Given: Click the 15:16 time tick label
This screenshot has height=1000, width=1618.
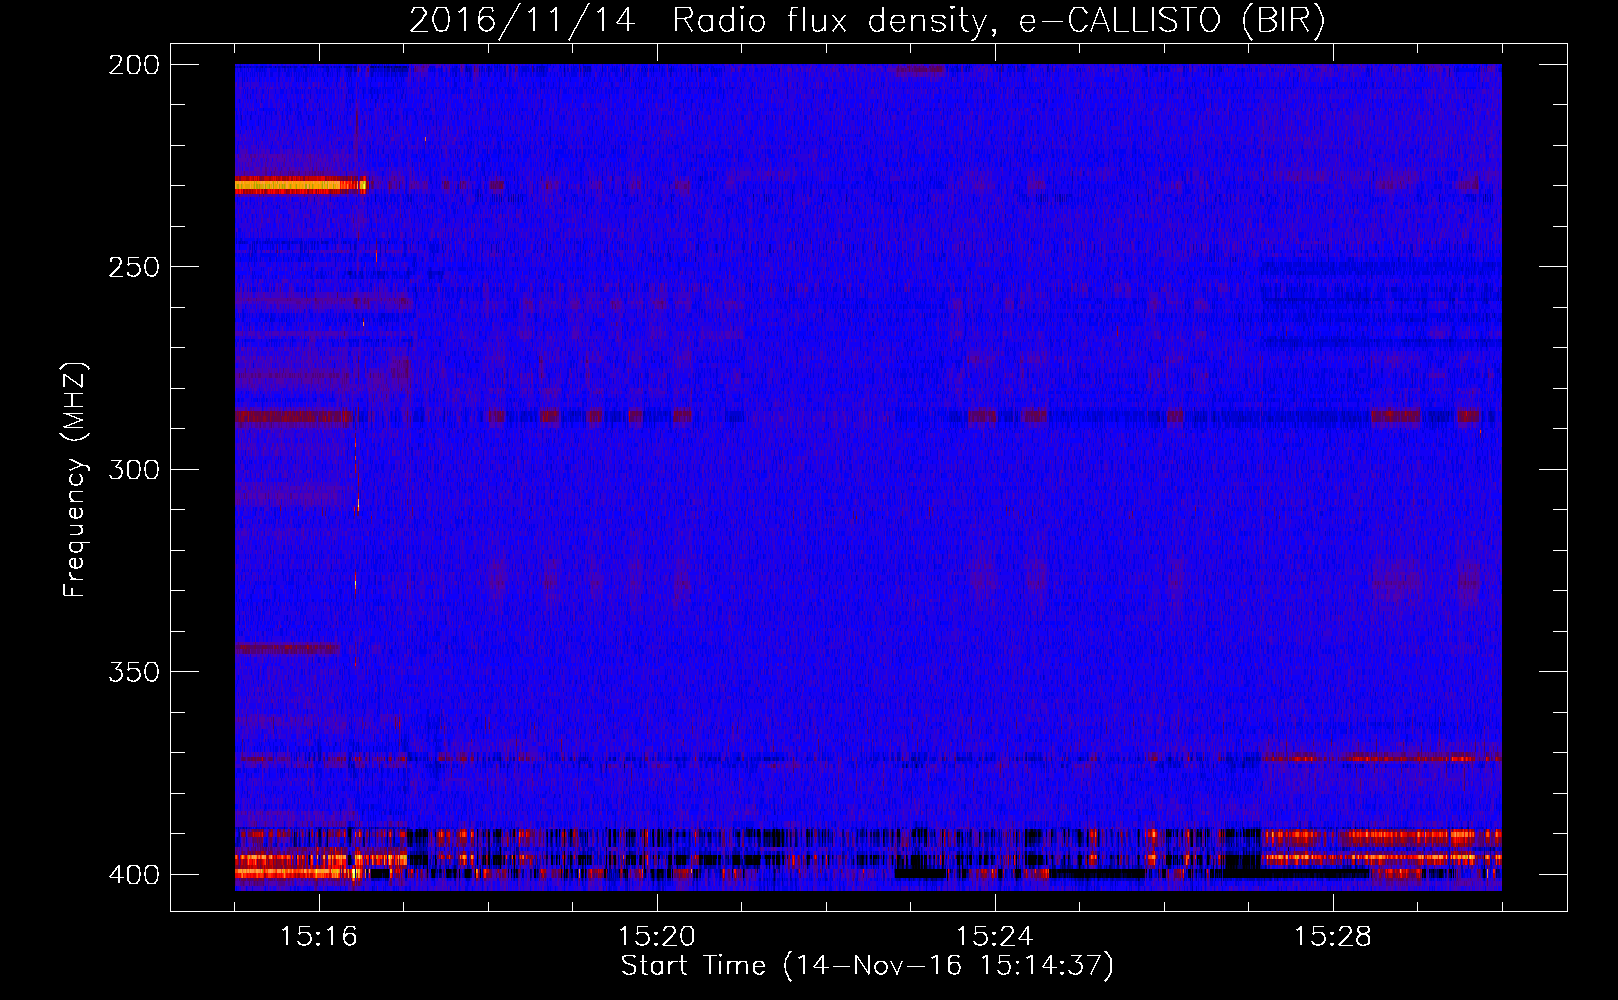Looking at the screenshot, I should [319, 937].
